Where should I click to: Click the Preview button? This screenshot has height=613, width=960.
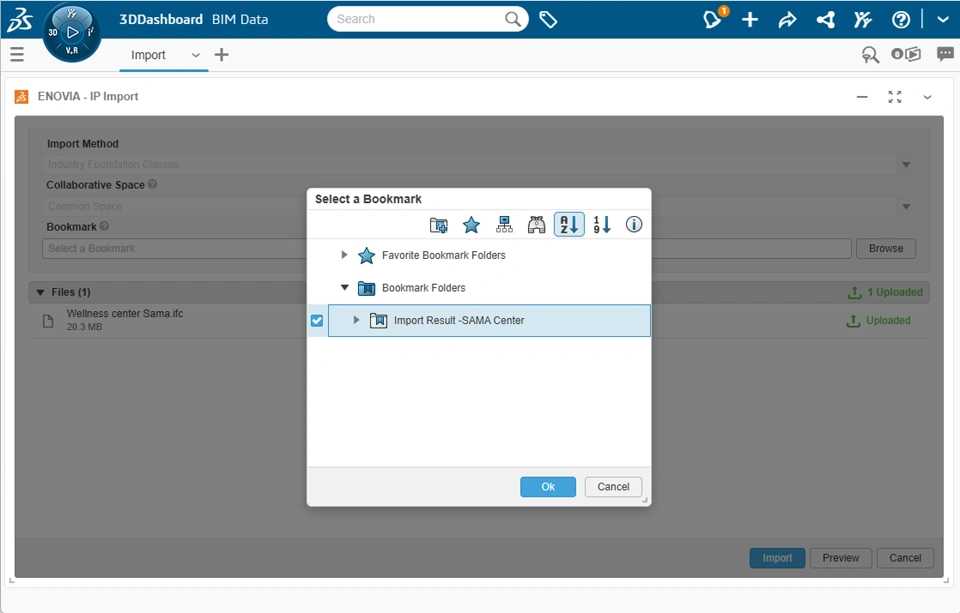tap(841, 558)
